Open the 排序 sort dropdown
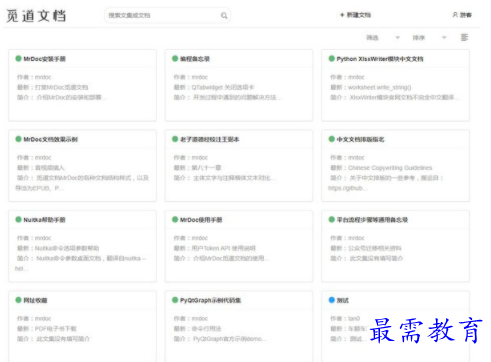491x362 pixels. coord(429,38)
